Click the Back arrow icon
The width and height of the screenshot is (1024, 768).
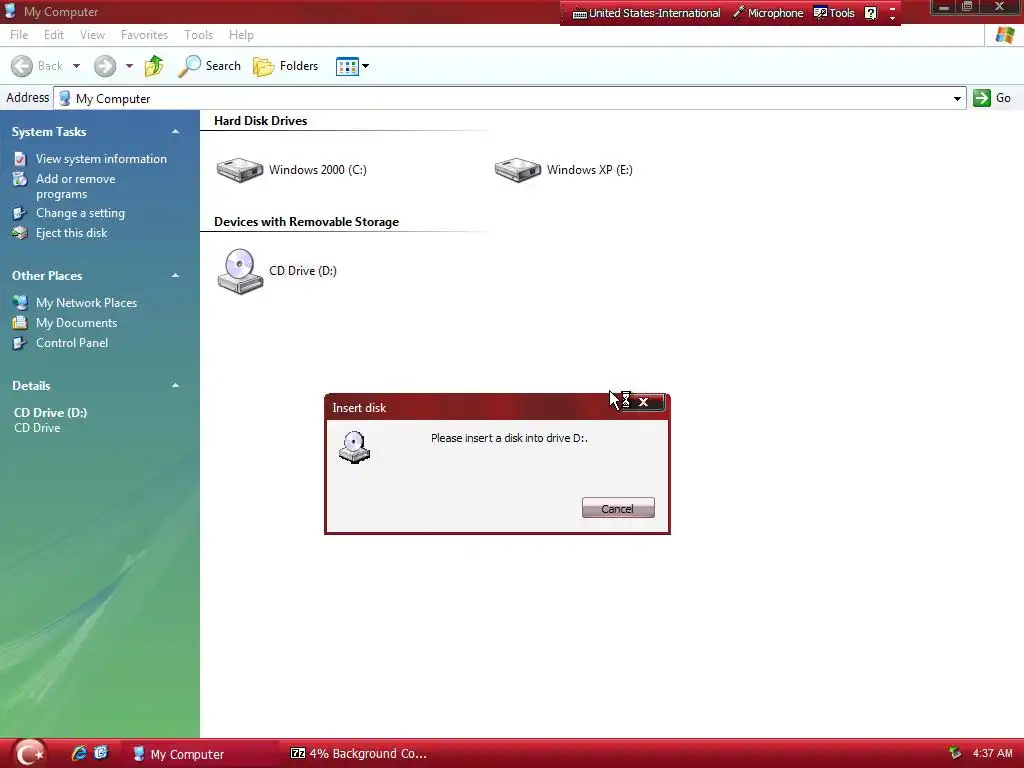pos(22,66)
